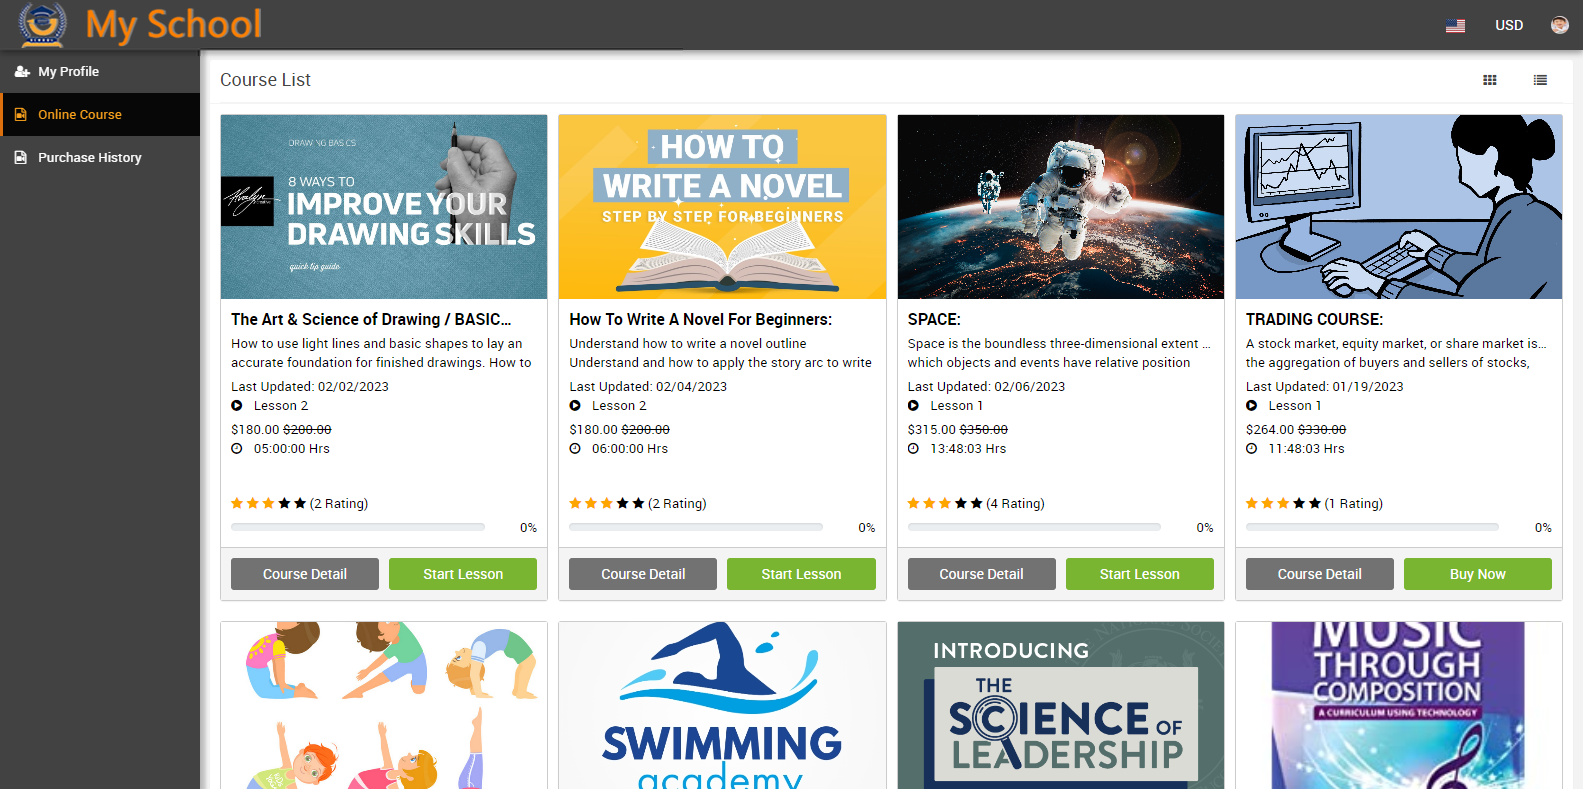Screen dimensions: 1583x789
Task: Open the user avatar menu
Action: pyautogui.click(x=1559, y=26)
